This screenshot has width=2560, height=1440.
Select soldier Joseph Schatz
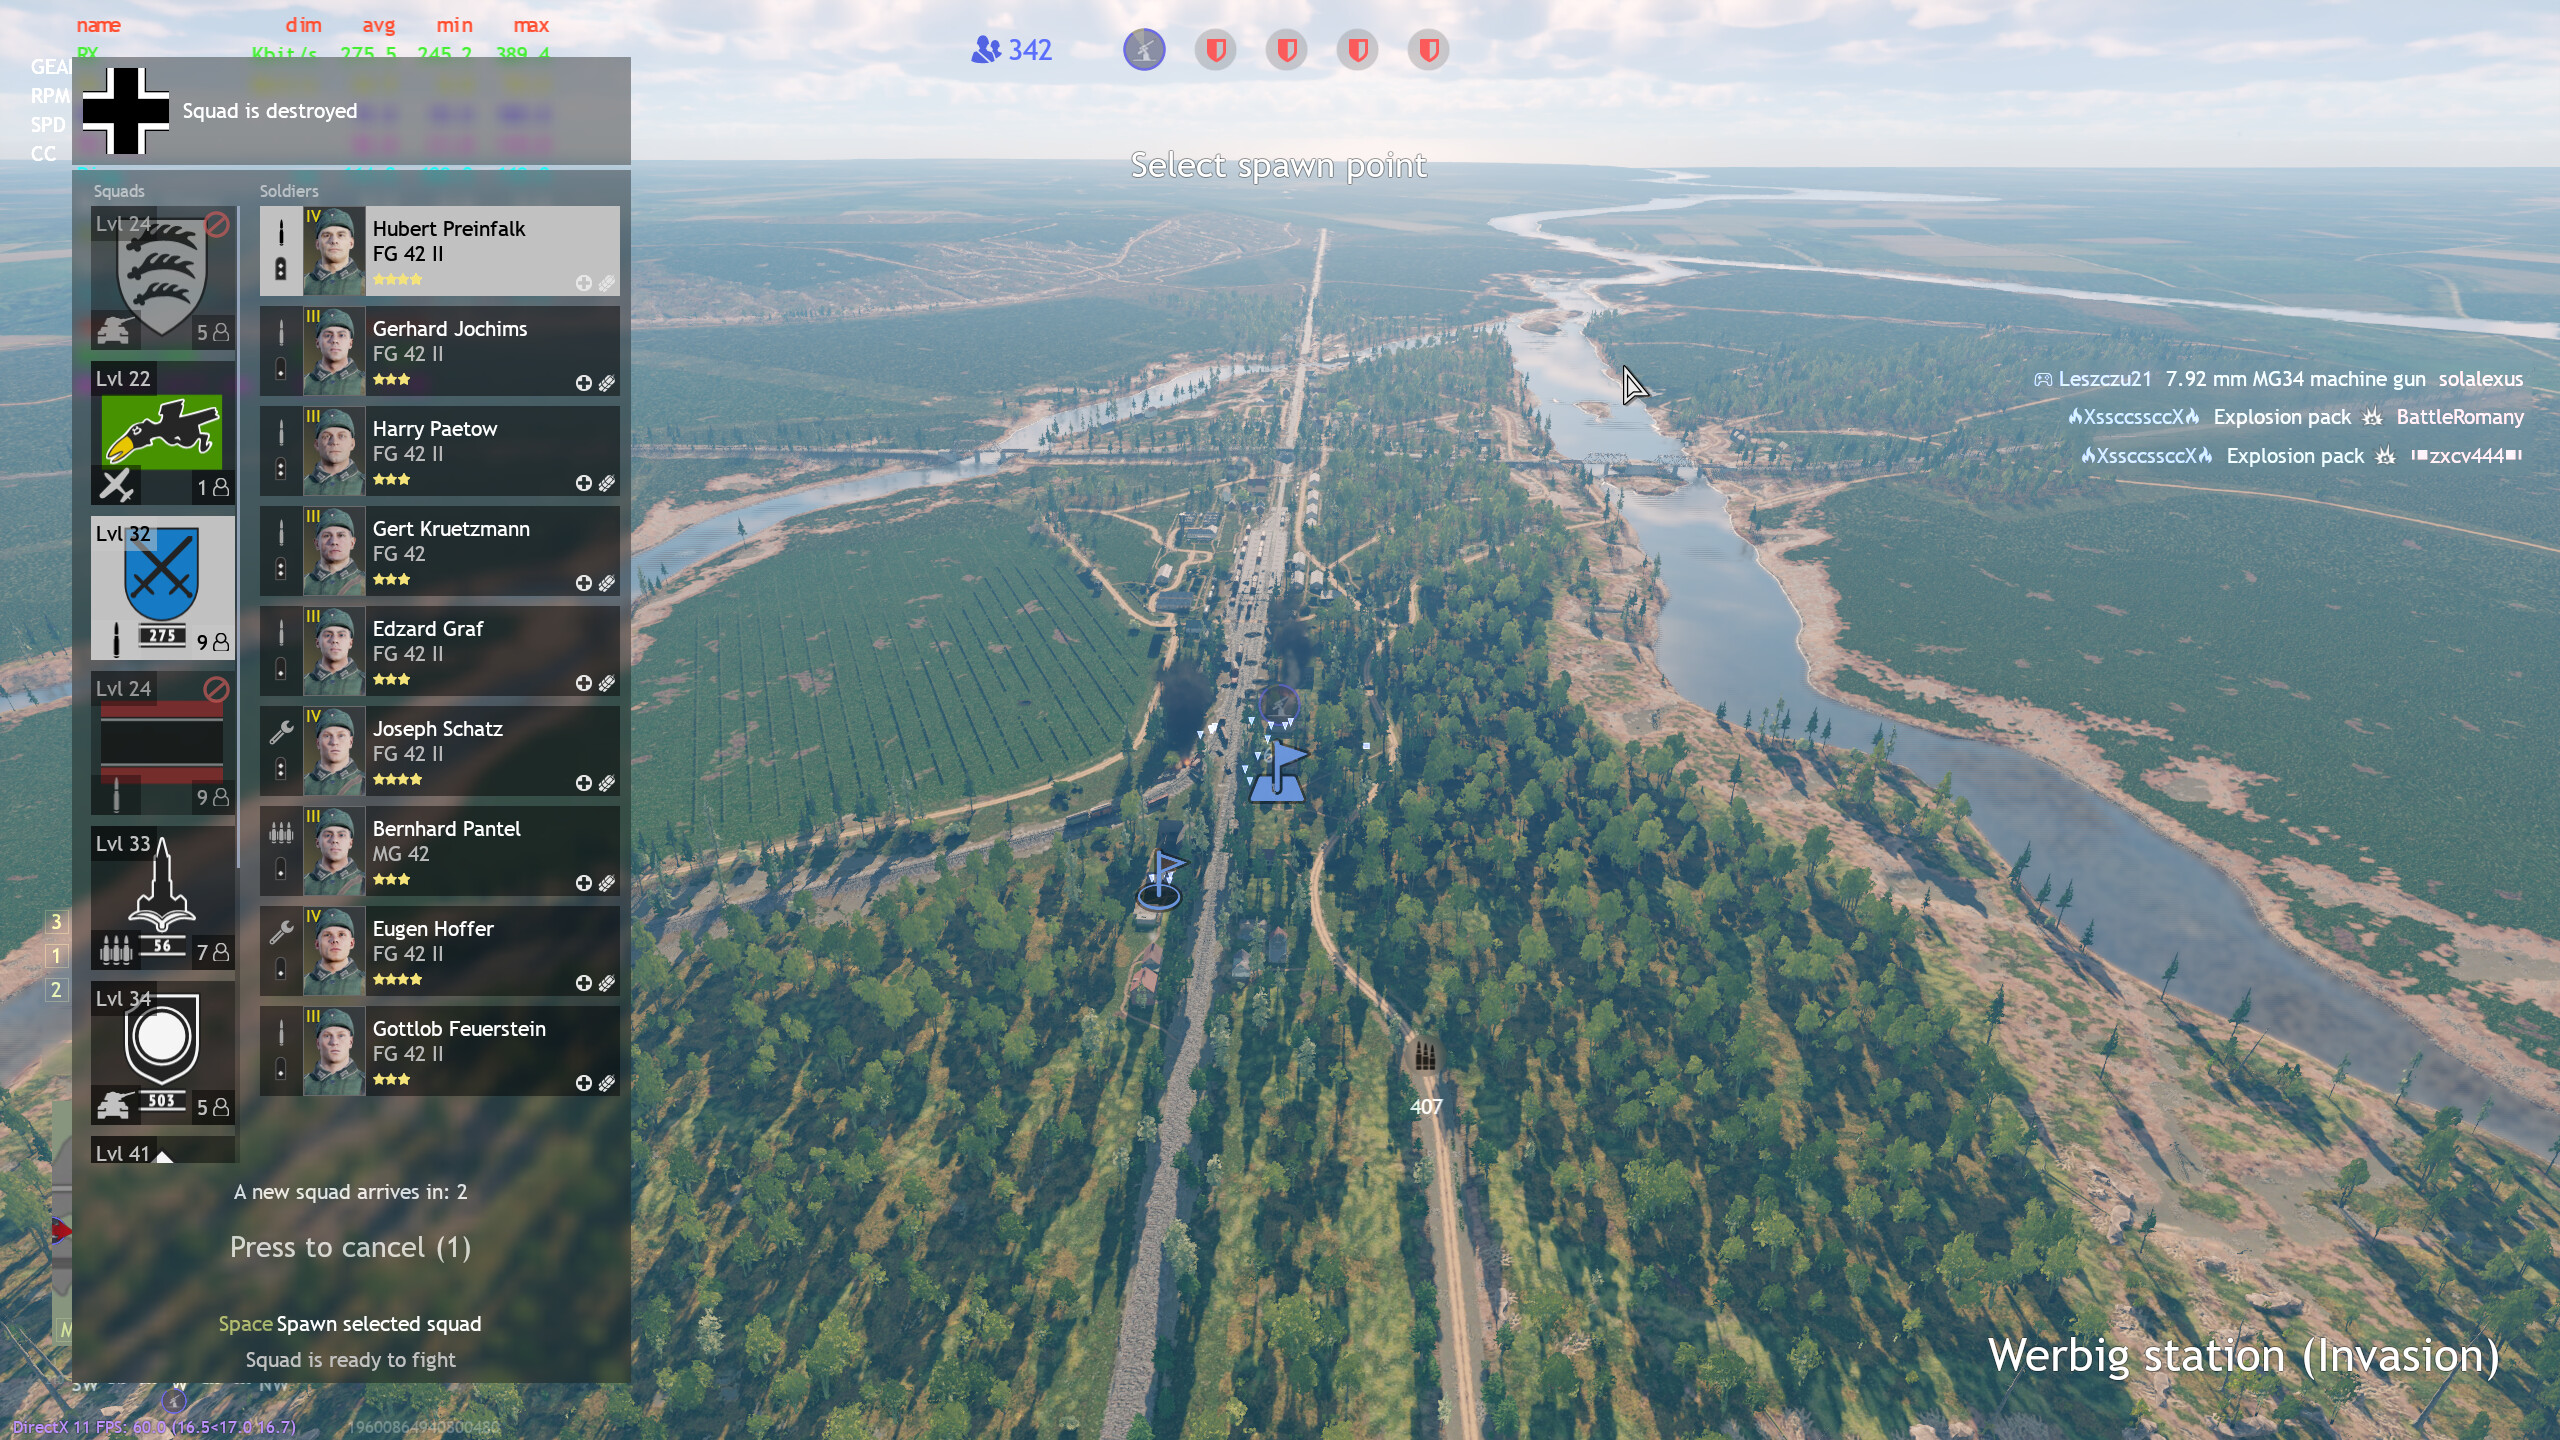coord(440,751)
